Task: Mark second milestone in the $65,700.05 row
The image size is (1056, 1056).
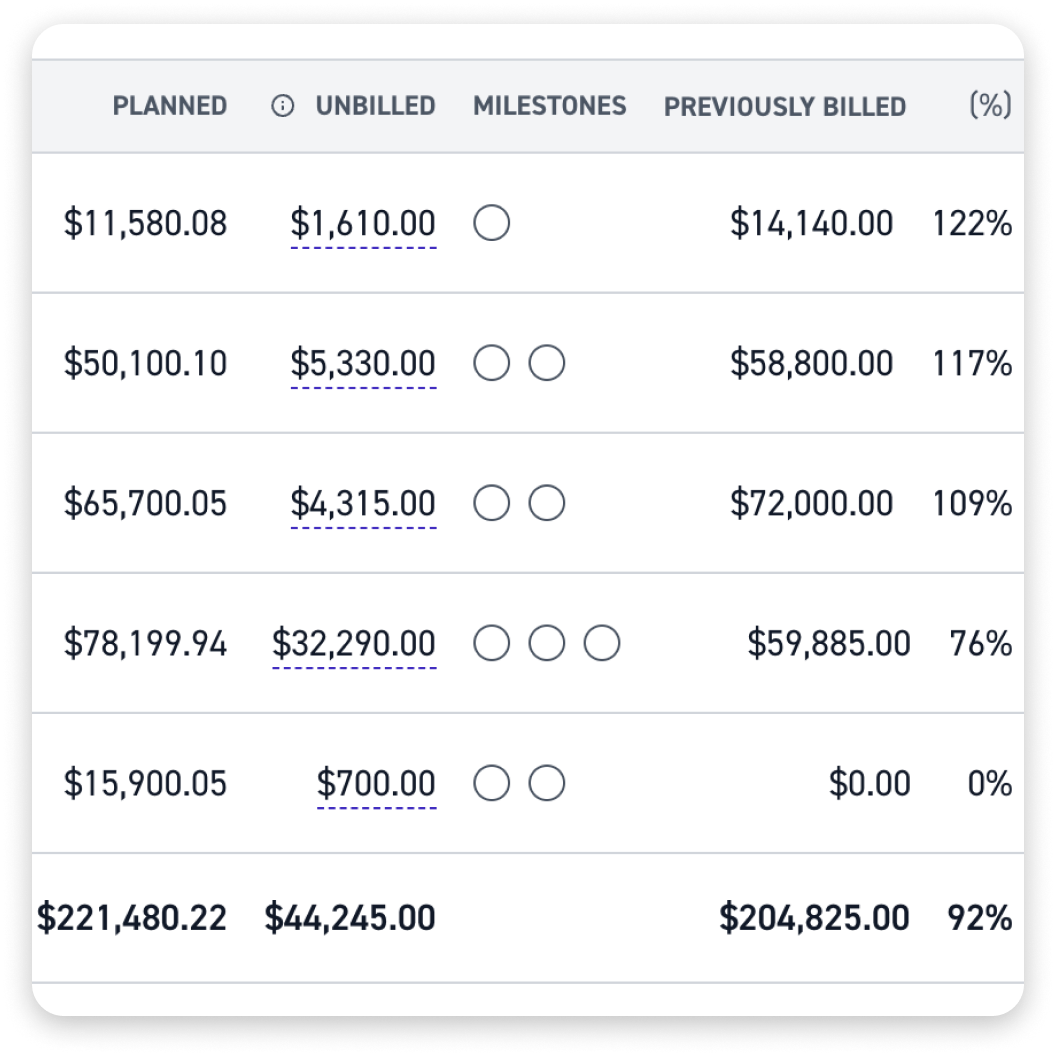Action: point(547,503)
